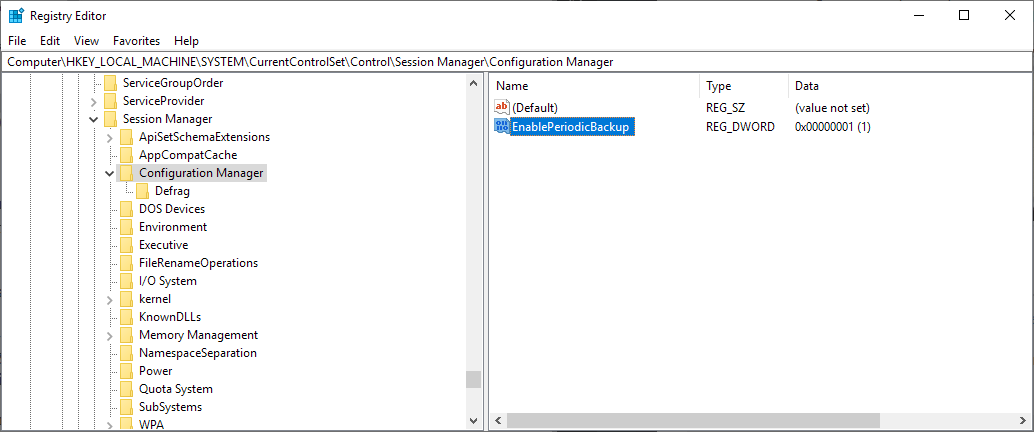Select the Power key label
The image size is (1034, 432).
coord(156,371)
